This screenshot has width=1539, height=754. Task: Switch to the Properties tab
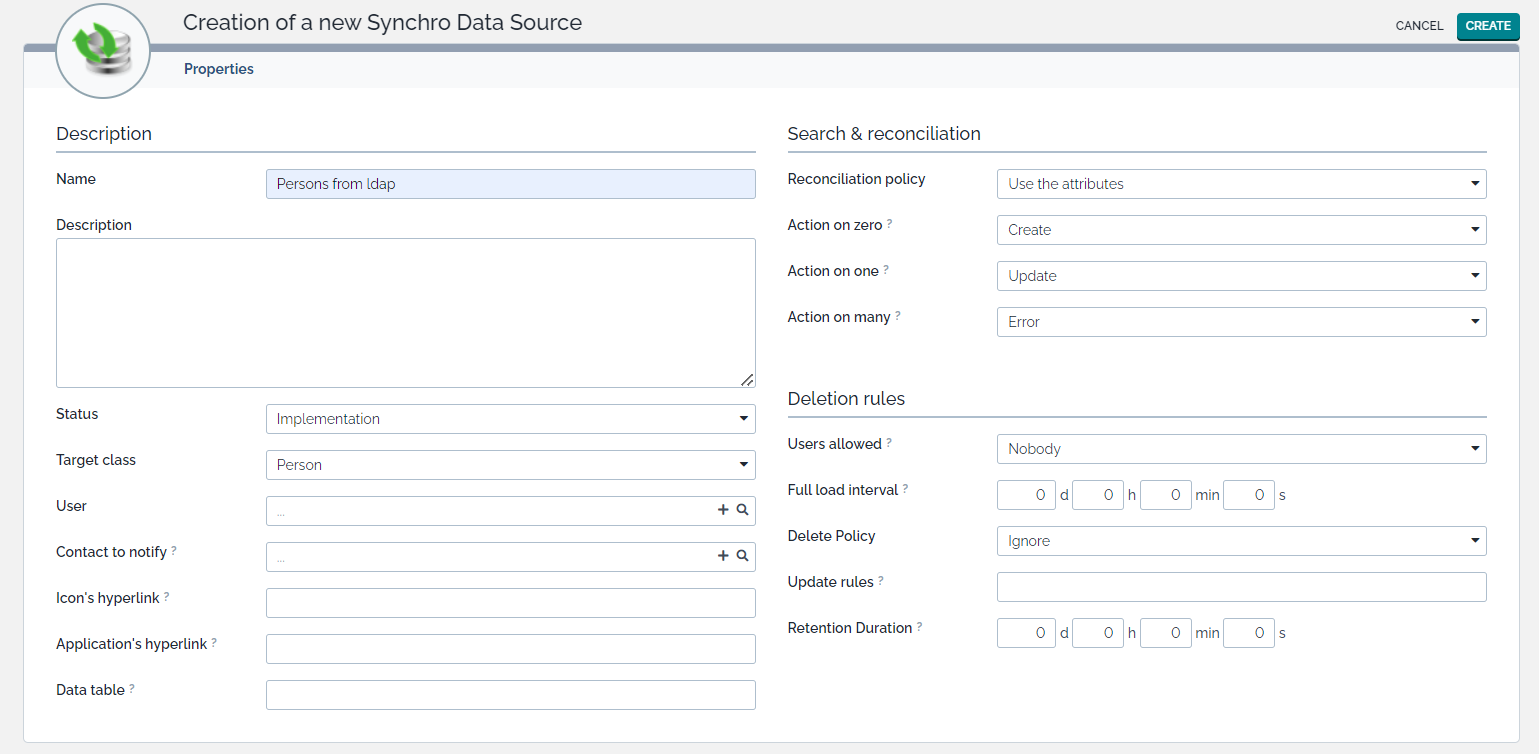point(219,69)
